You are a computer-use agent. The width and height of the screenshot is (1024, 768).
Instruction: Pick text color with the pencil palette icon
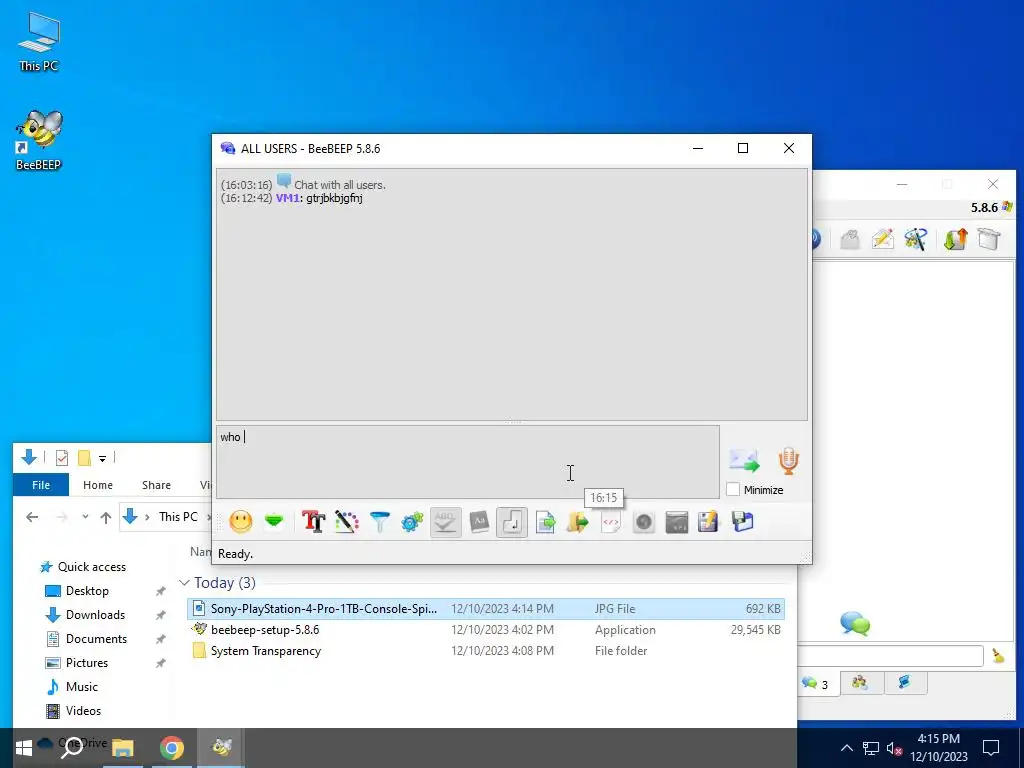click(347, 522)
